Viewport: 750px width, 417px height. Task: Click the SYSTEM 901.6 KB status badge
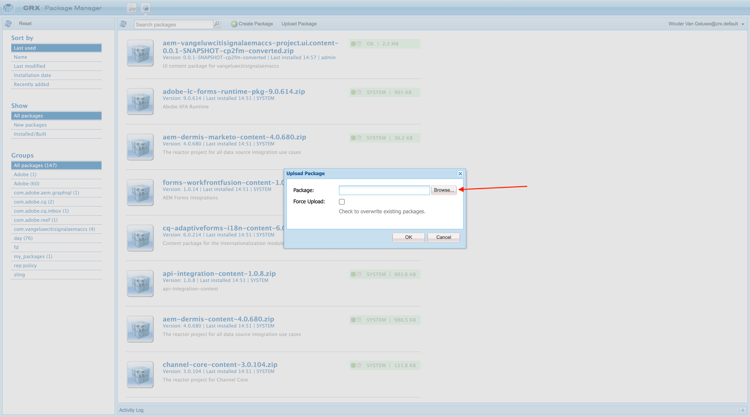click(x=385, y=274)
